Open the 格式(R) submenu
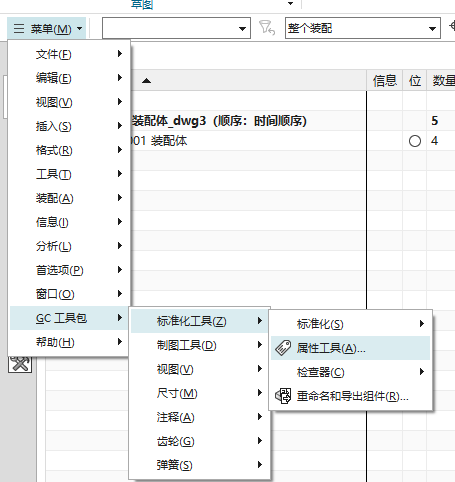The width and height of the screenshot is (455, 482). 69,150
